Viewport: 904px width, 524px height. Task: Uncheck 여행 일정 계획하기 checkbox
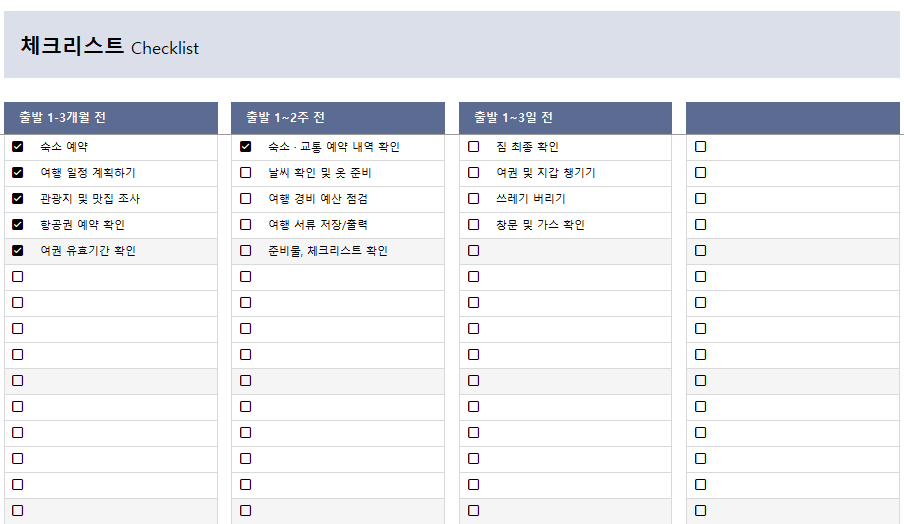18,172
